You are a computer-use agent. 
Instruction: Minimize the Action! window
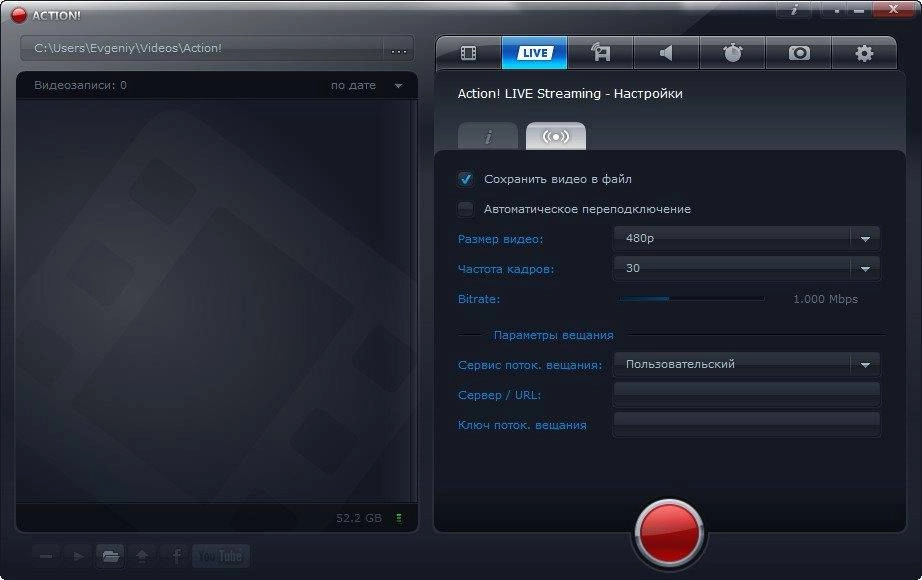click(860, 10)
